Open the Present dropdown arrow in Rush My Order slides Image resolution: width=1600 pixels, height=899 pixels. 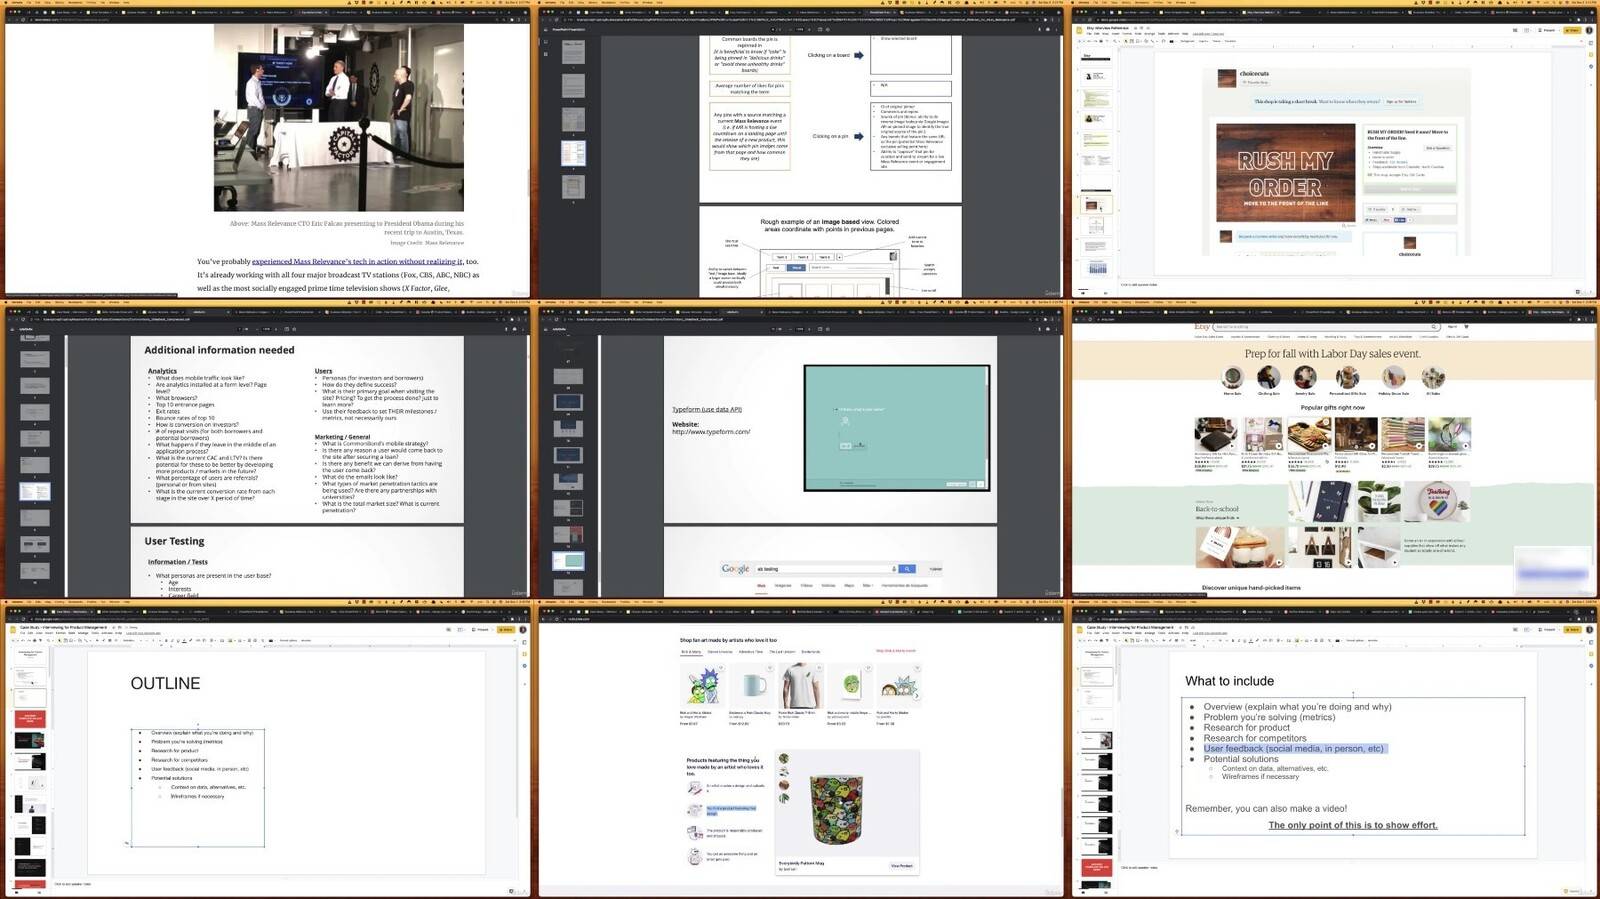click(1560, 30)
